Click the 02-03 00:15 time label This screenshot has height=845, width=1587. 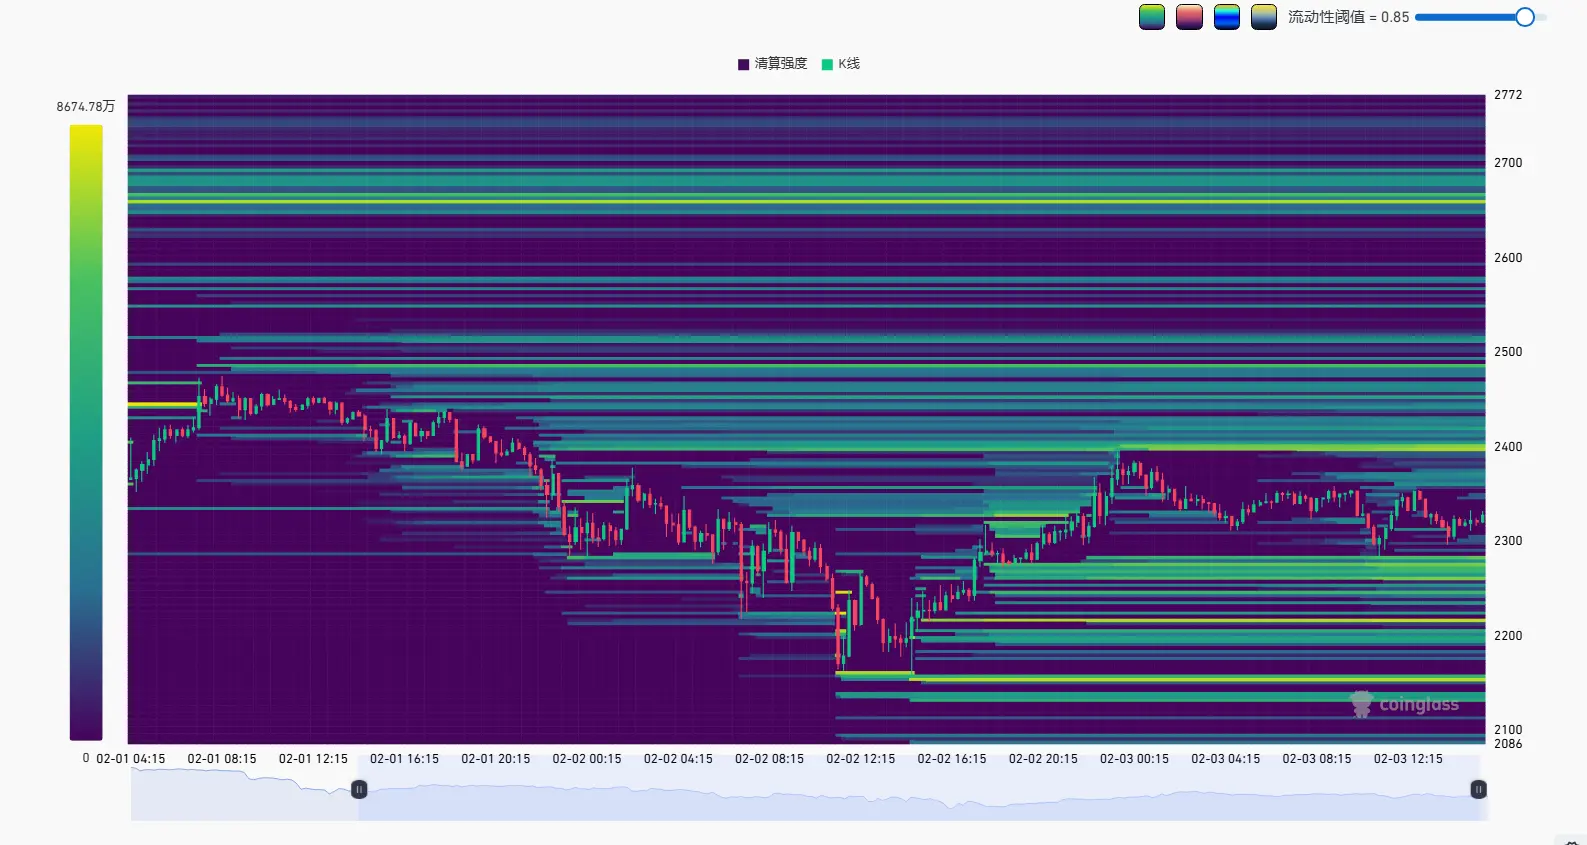(1134, 759)
